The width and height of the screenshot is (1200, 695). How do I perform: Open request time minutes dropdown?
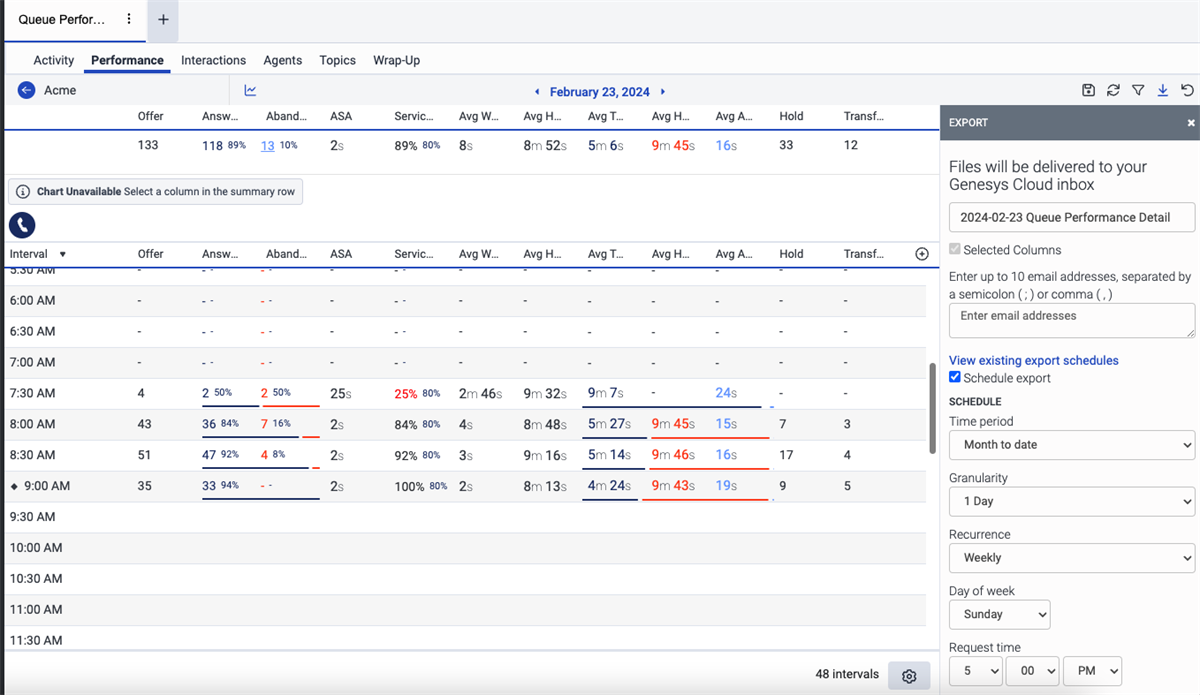pos(1033,671)
